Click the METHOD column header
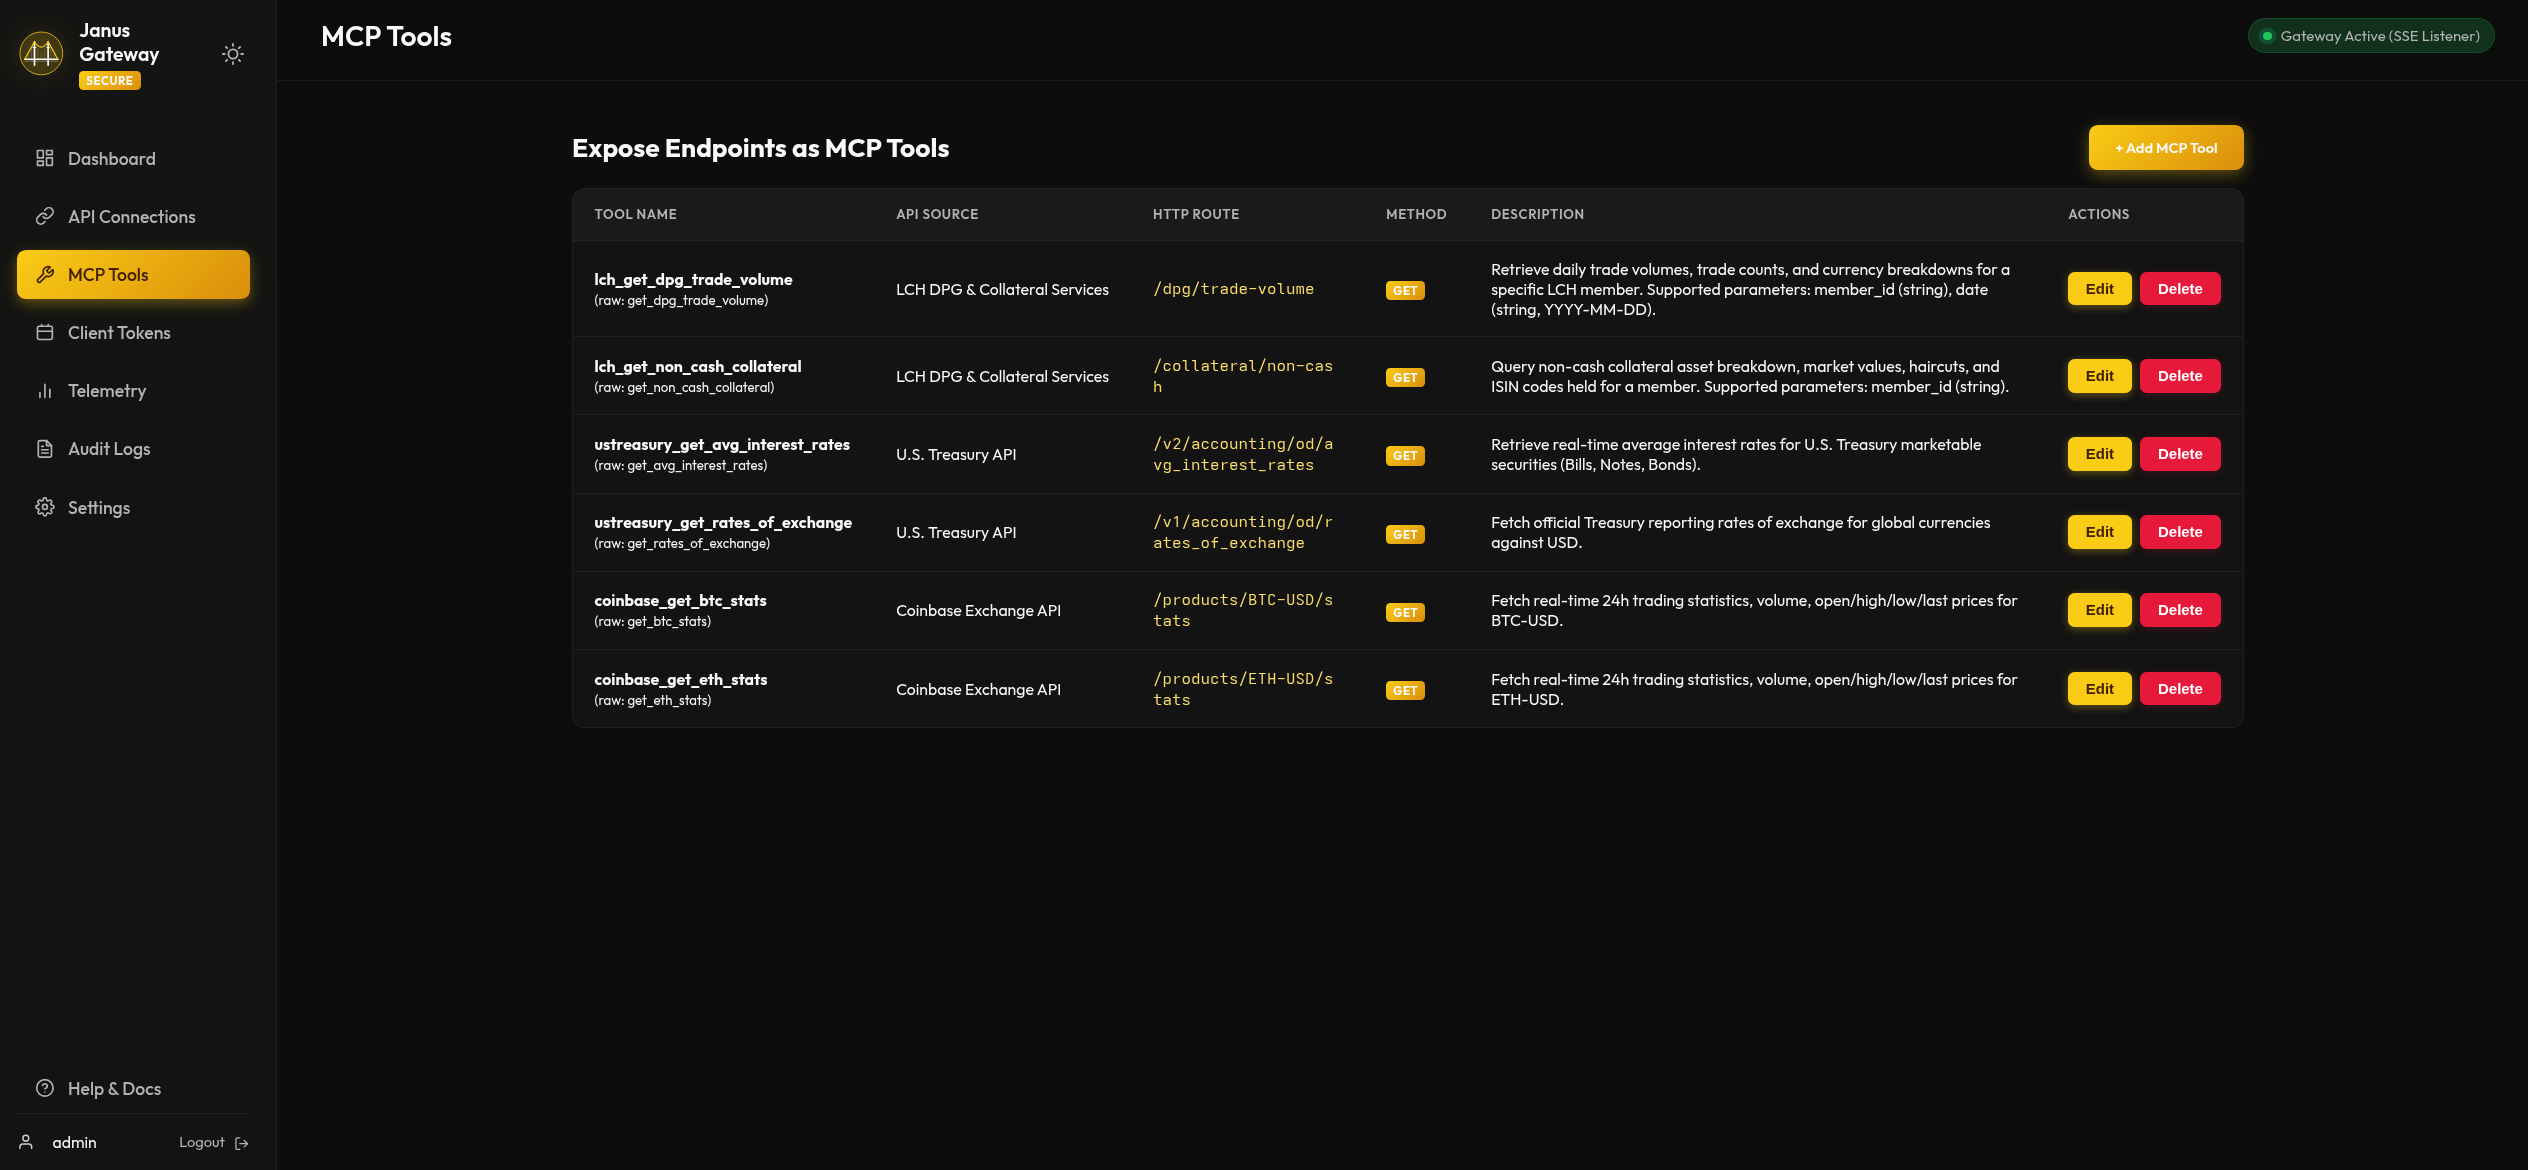Screen dimensions: 2528x1170 coord(1416,214)
